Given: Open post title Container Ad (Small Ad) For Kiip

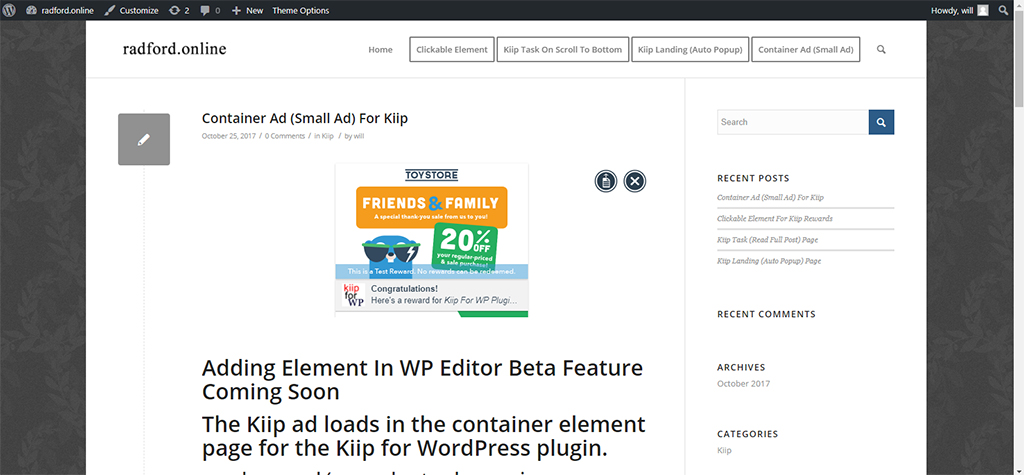Looking at the screenshot, I should click(x=305, y=118).
